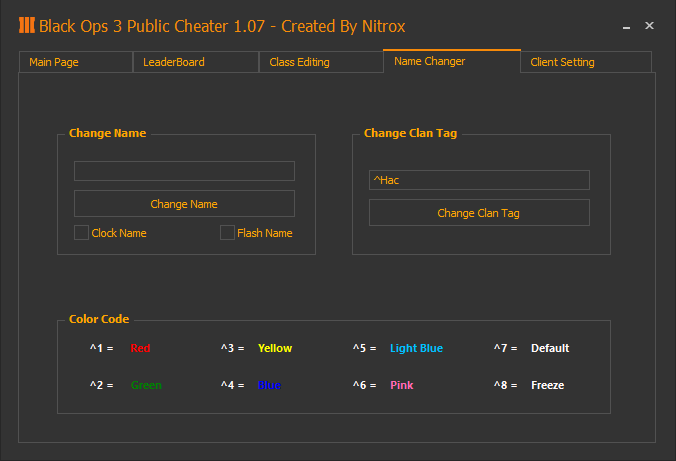
Task: Click the "^7 =" code text
Action: (x=506, y=348)
